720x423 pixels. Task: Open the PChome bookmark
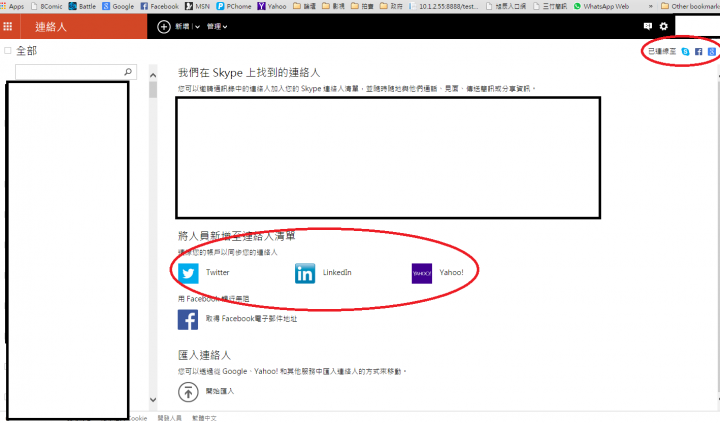pyautogui.click(x=234, y=6)
